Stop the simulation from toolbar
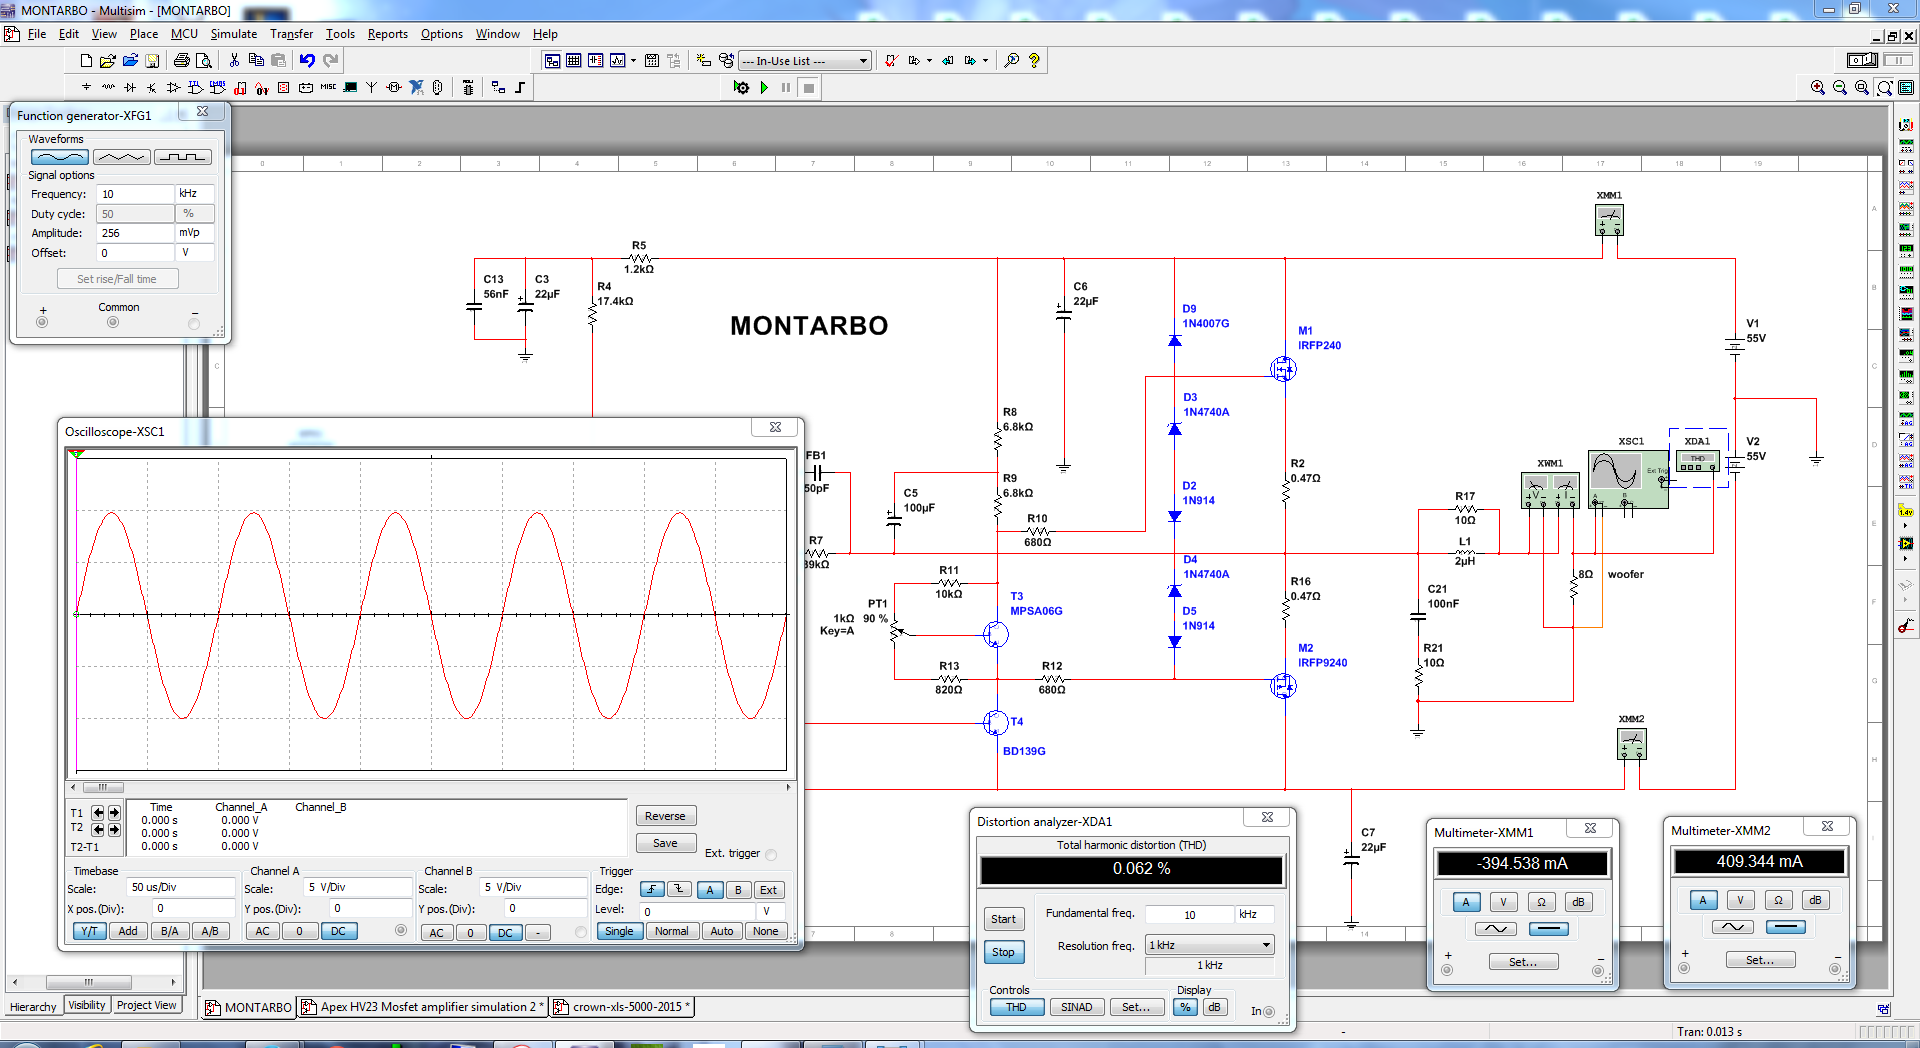Image resolution: width=1920 pixels, height=1048 pixels. [809, 88]
